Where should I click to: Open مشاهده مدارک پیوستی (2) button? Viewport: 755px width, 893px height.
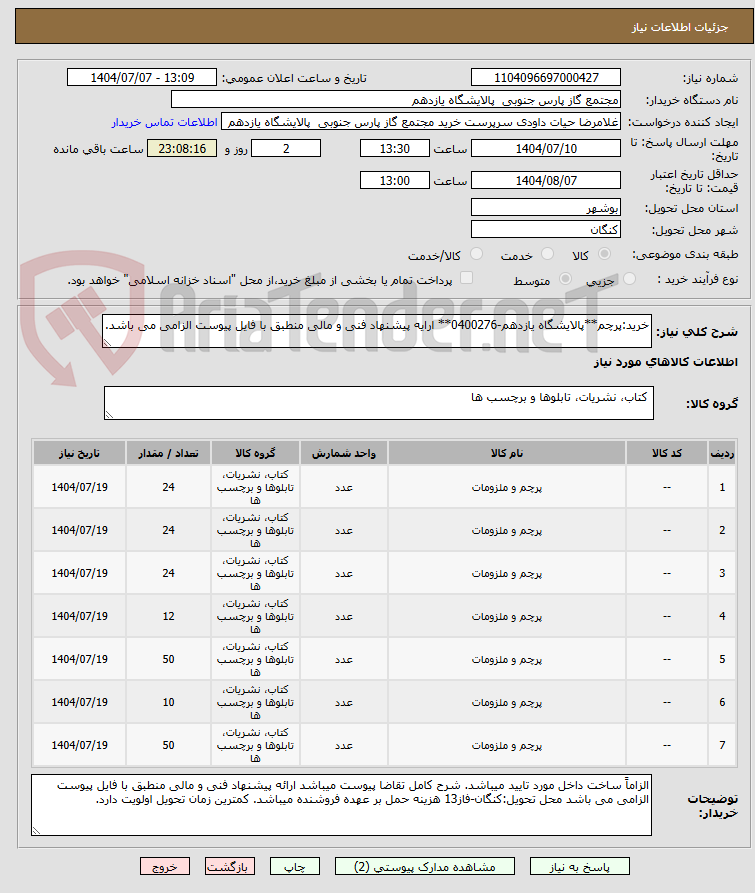(425, 866)
